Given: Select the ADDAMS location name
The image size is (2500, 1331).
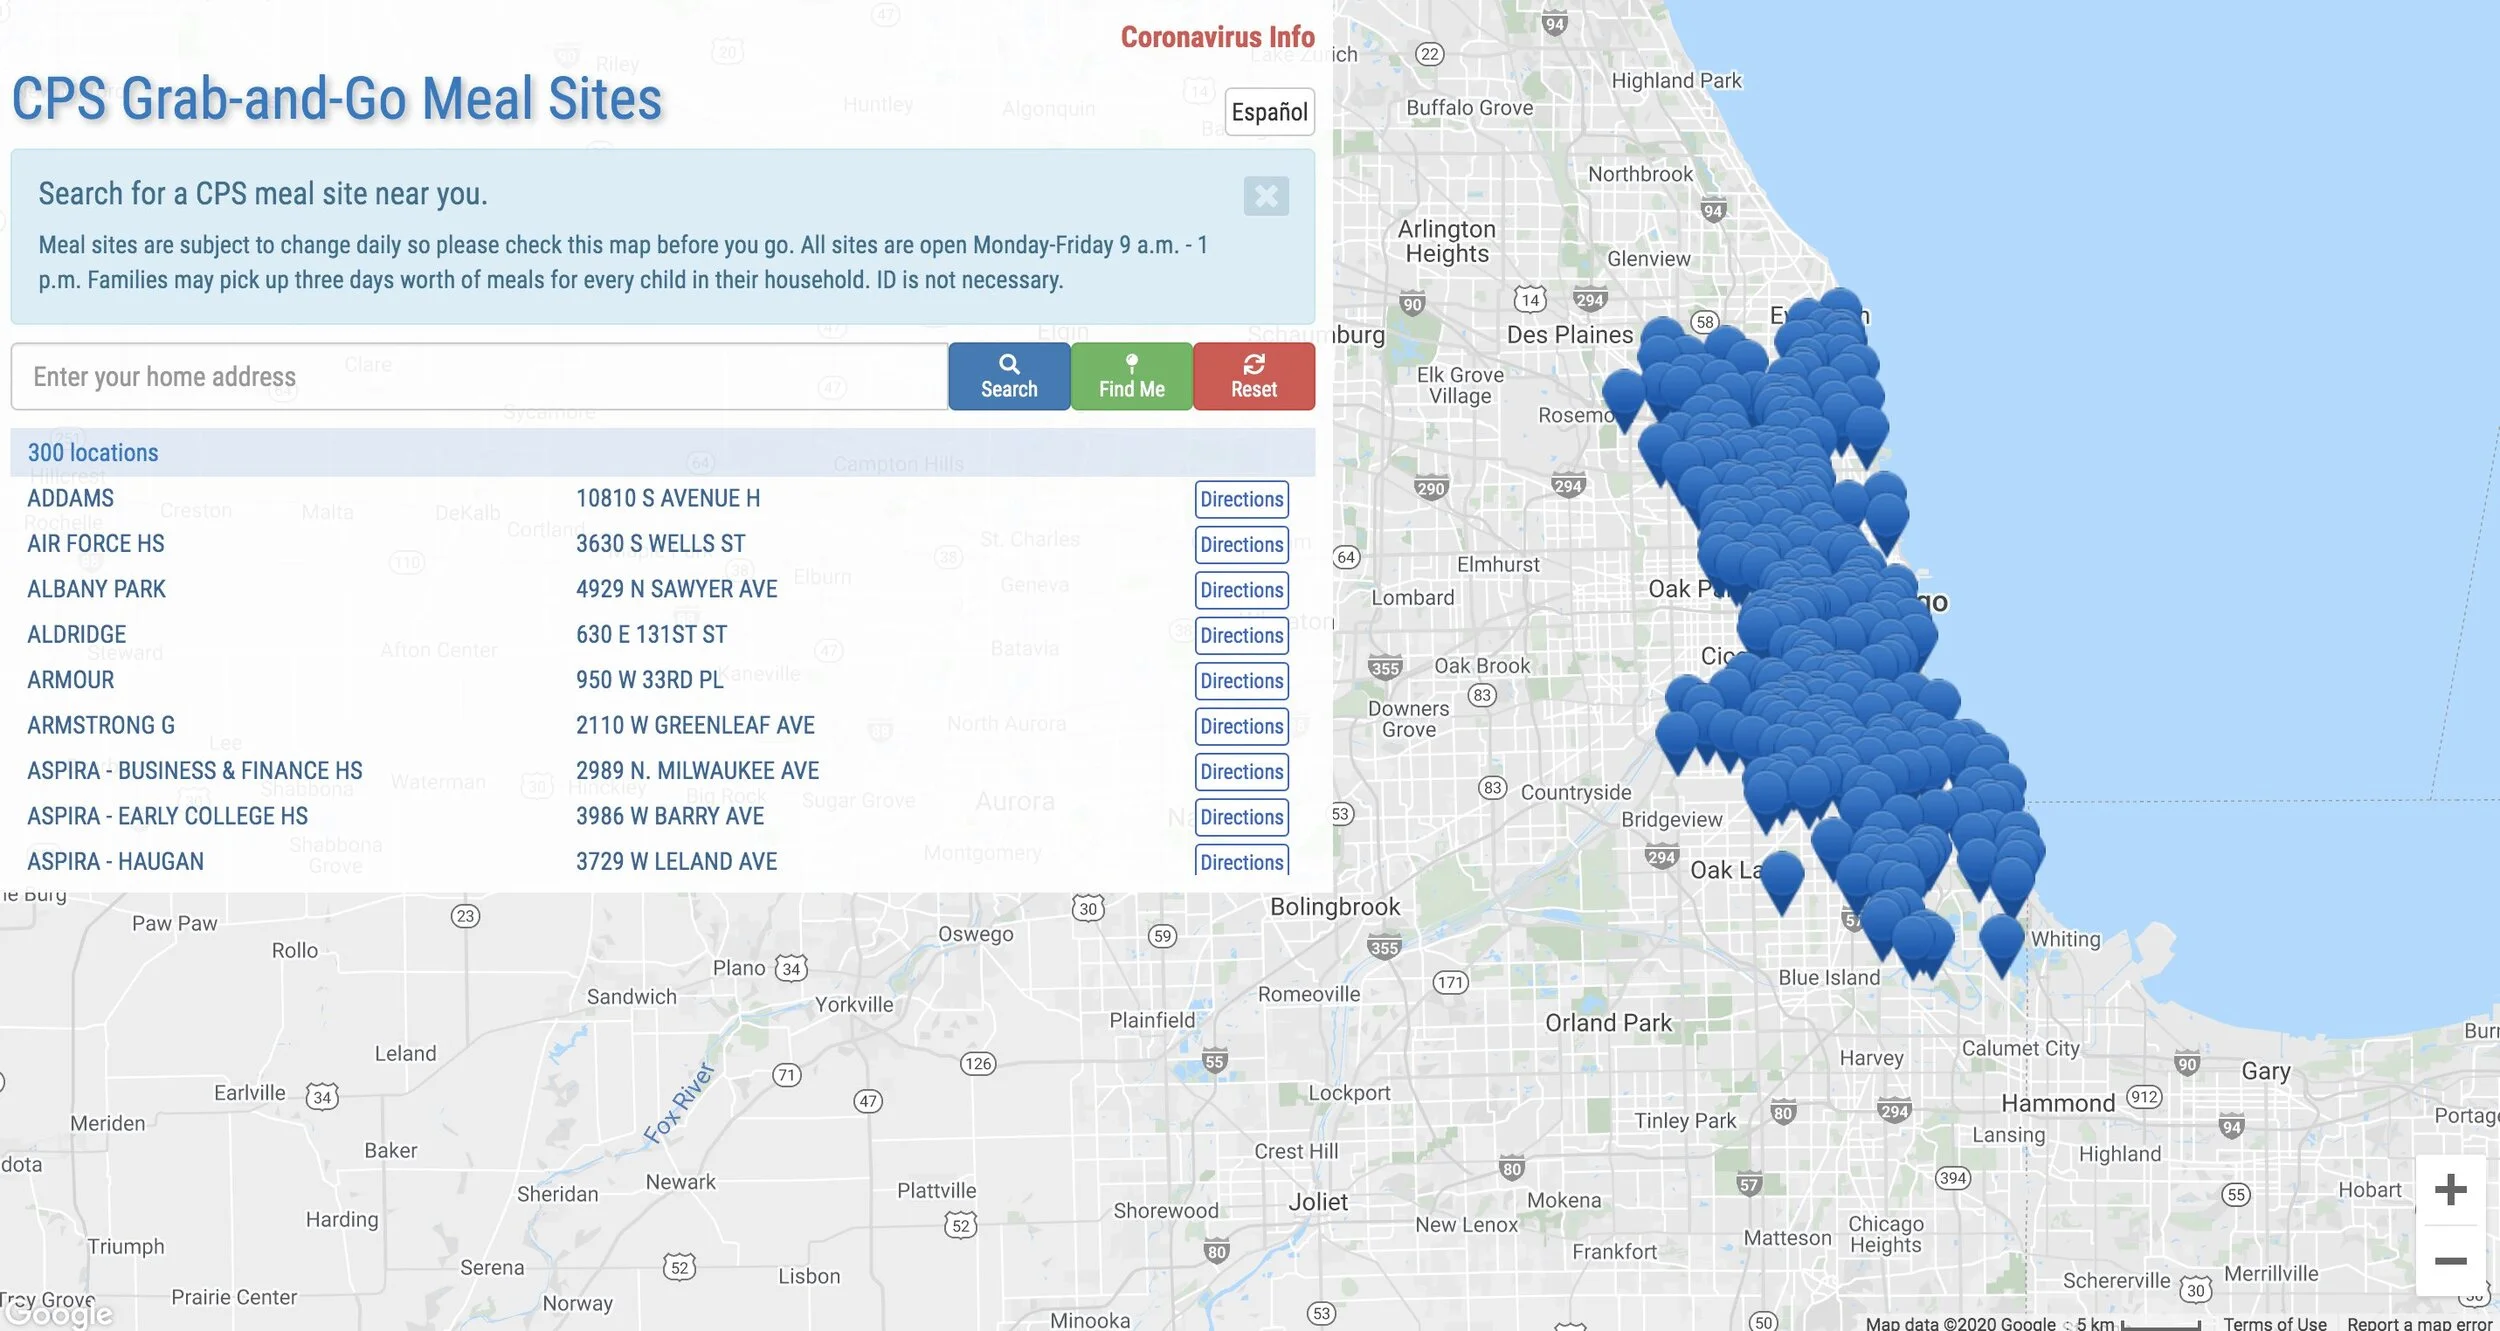Looking at the screenshot, I should (x=70, y=498).
